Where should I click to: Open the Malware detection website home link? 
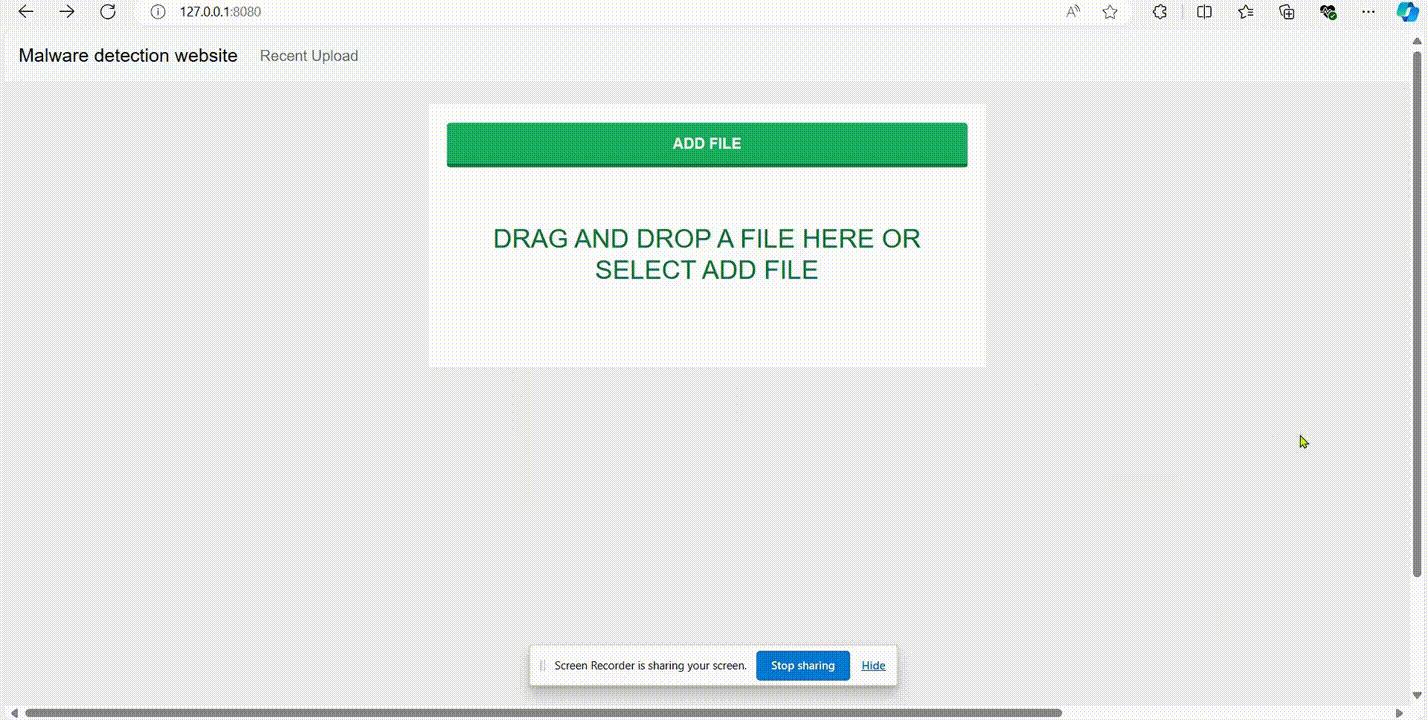[128, 56]
